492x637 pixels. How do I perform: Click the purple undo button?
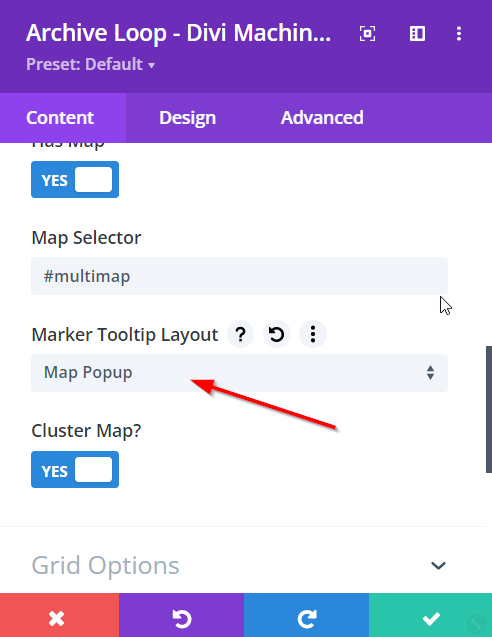coord(182,615)
